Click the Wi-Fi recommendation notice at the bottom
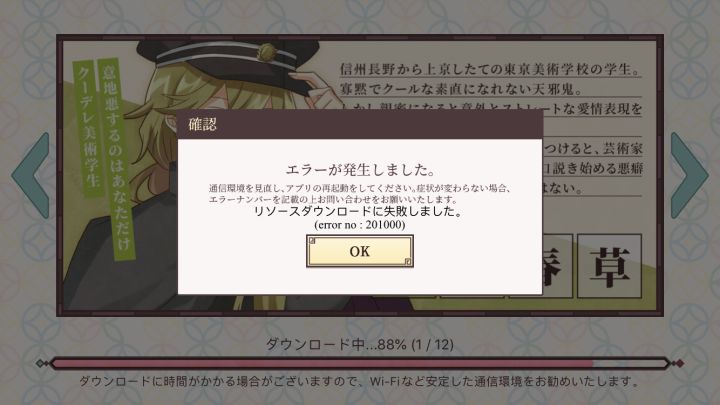Image resolution: width=720 pixels, height=405 pixels. click(x=360, y=382)
